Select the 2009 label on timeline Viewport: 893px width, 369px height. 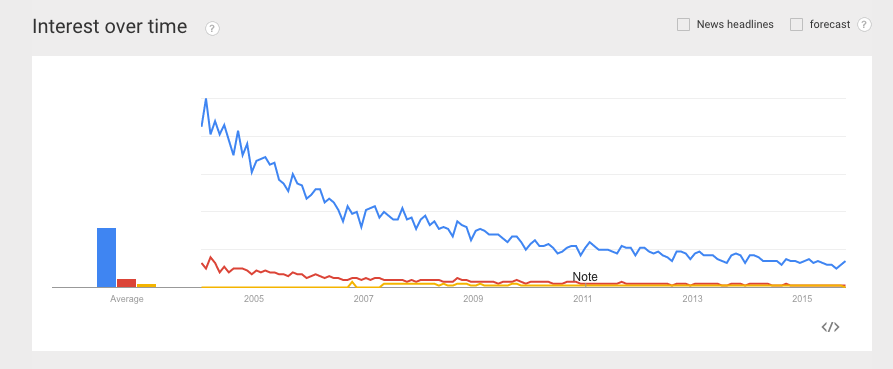click(473, 299)
